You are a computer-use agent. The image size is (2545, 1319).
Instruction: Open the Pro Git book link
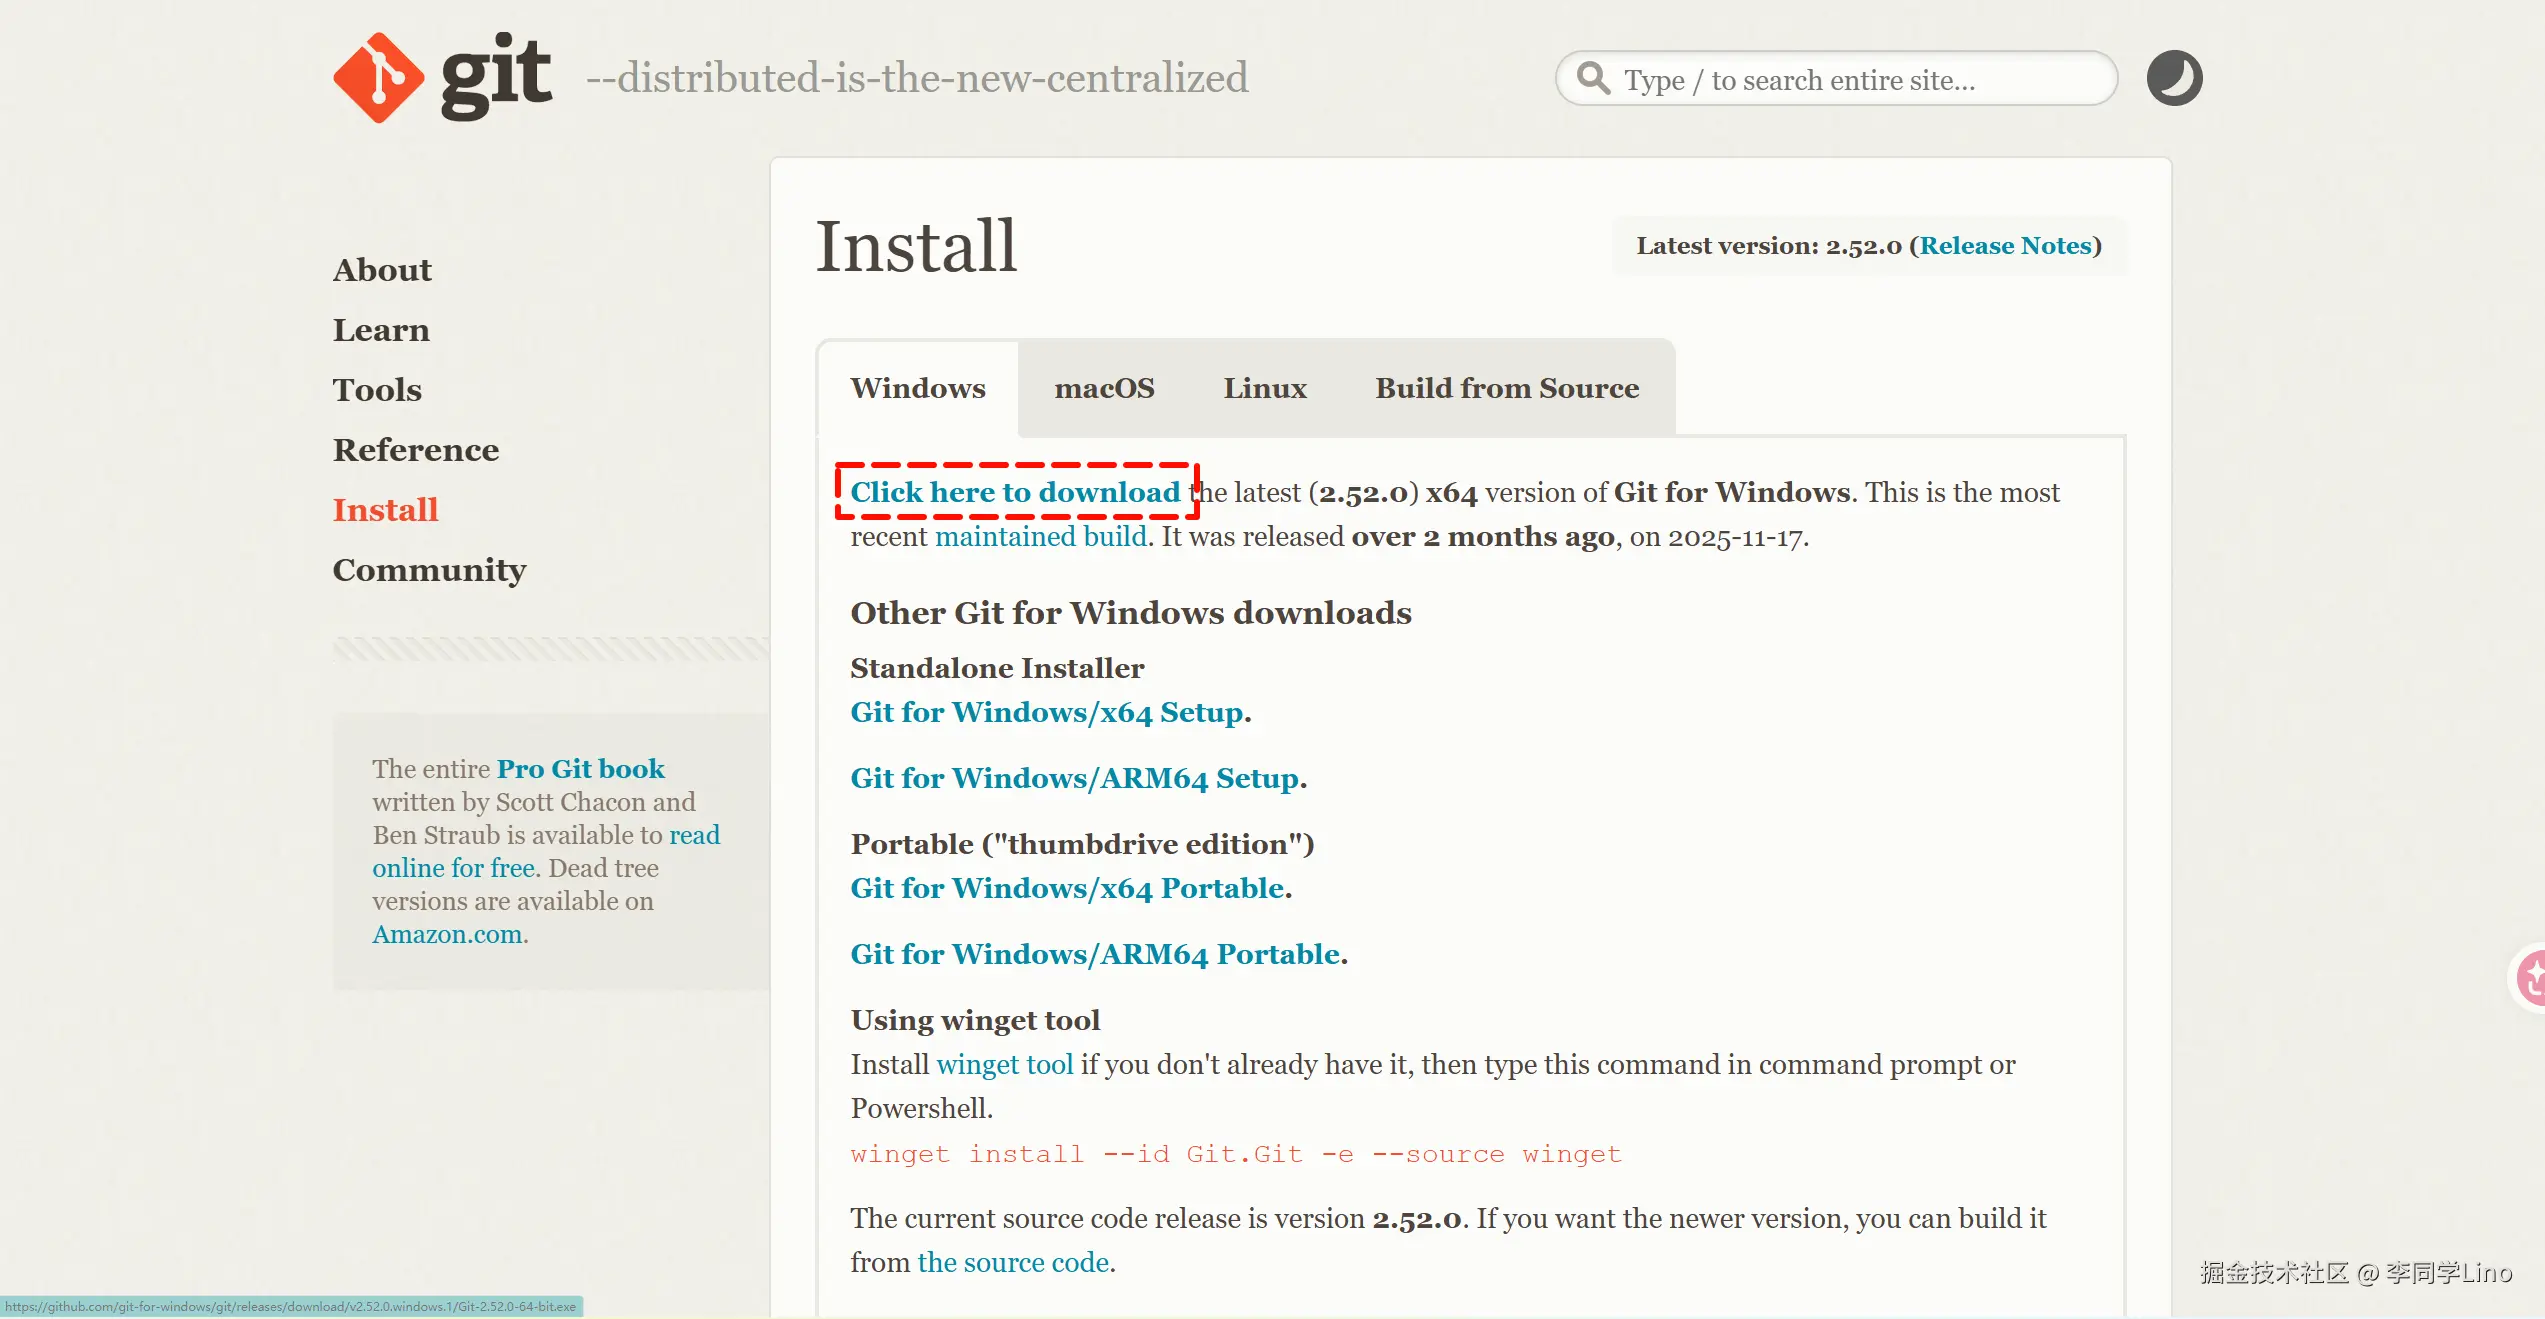pyautogui.click(x=580, y=768)
